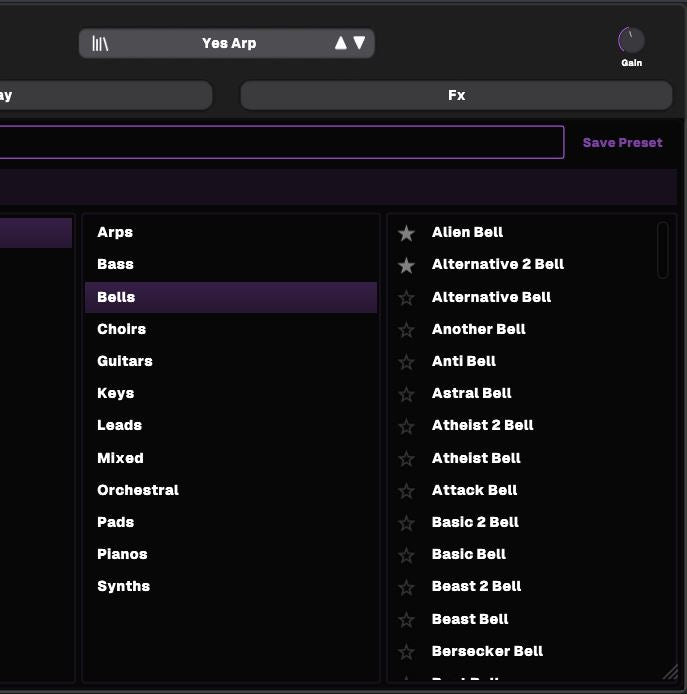Click the preset list scrollbar
687x694 pixels.
coord(662,250)
